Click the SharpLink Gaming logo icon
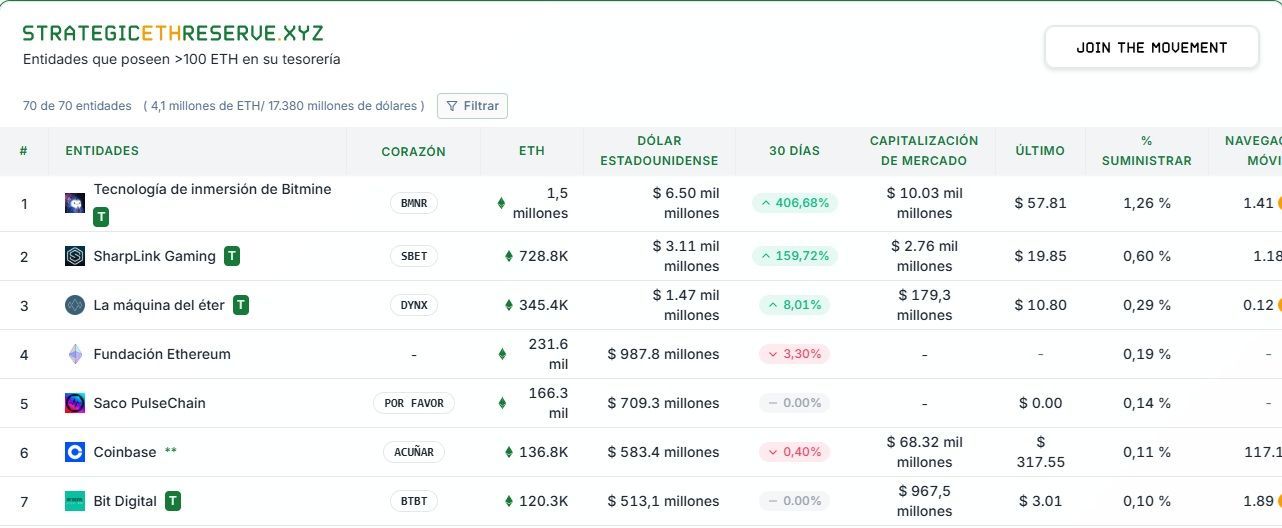 point(75,256)
